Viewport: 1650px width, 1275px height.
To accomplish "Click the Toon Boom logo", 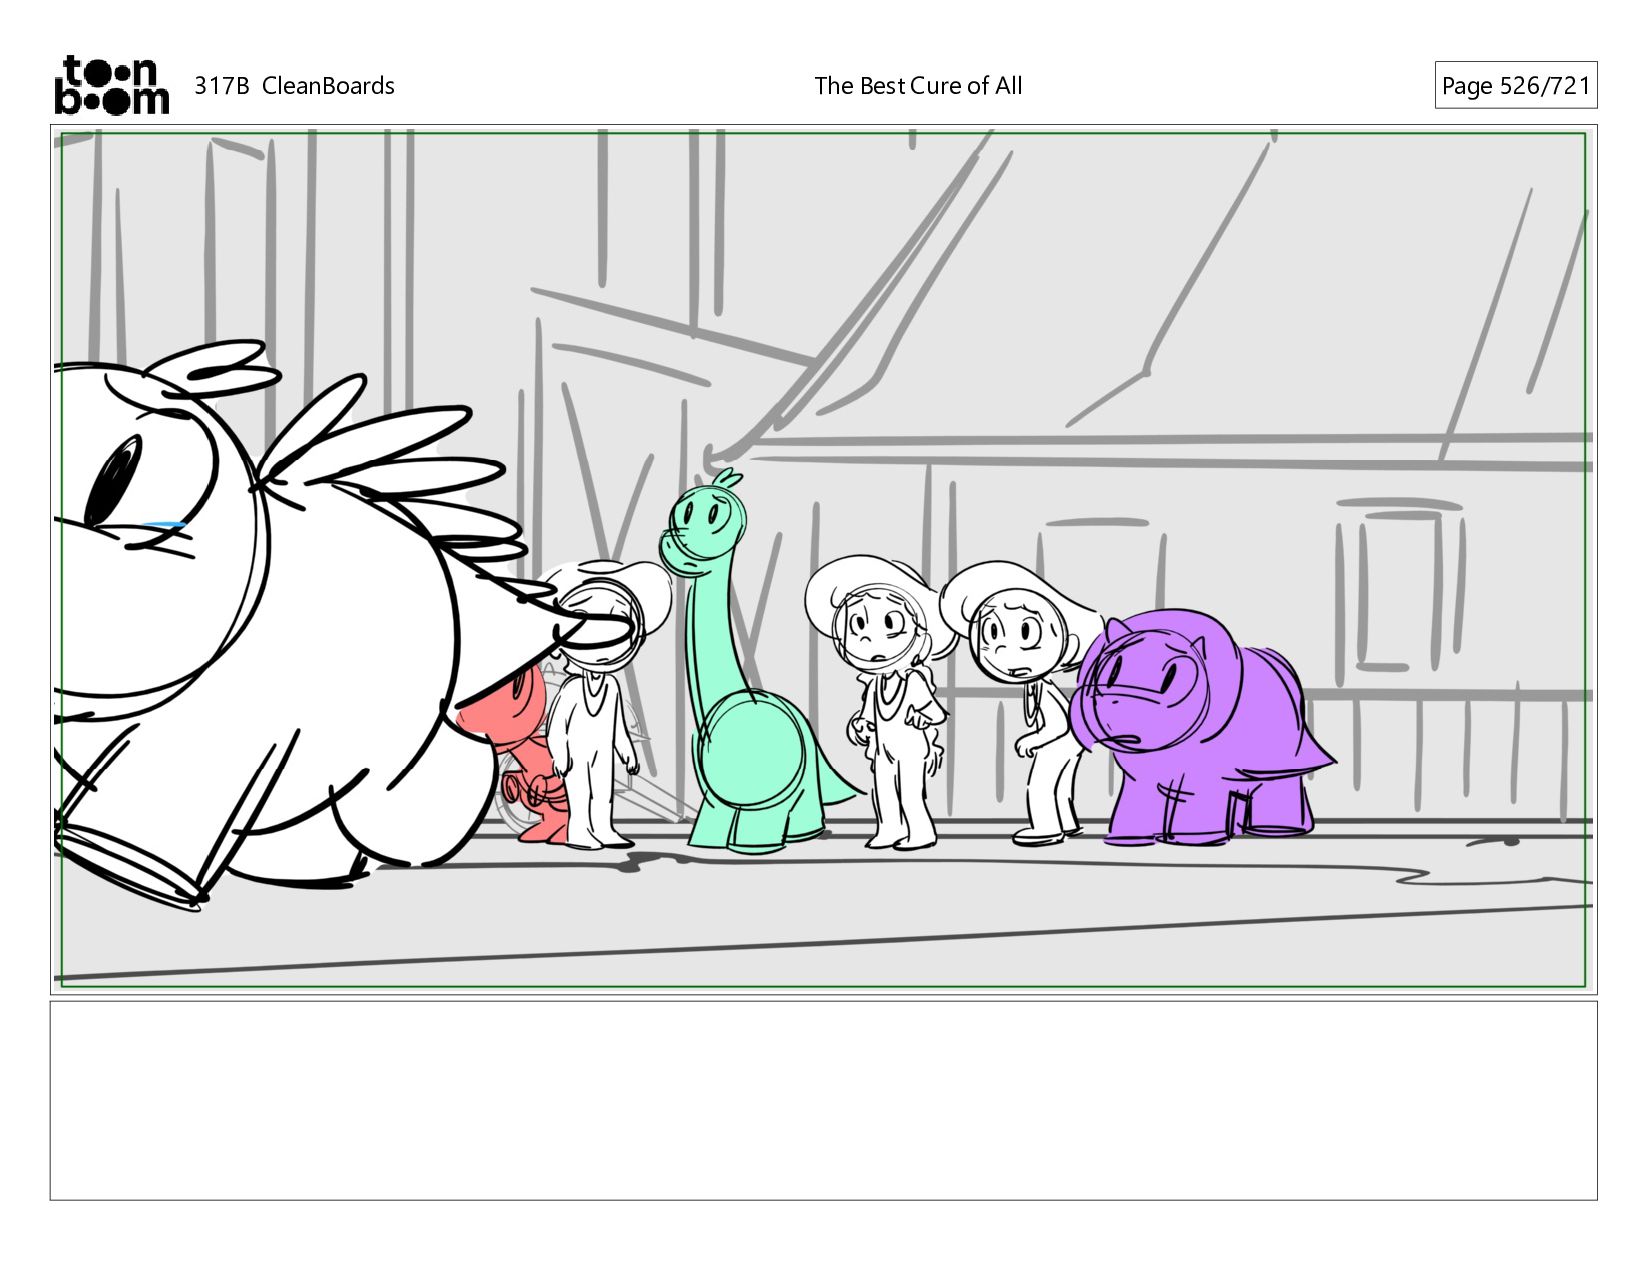I will click(x=111, y=85).
